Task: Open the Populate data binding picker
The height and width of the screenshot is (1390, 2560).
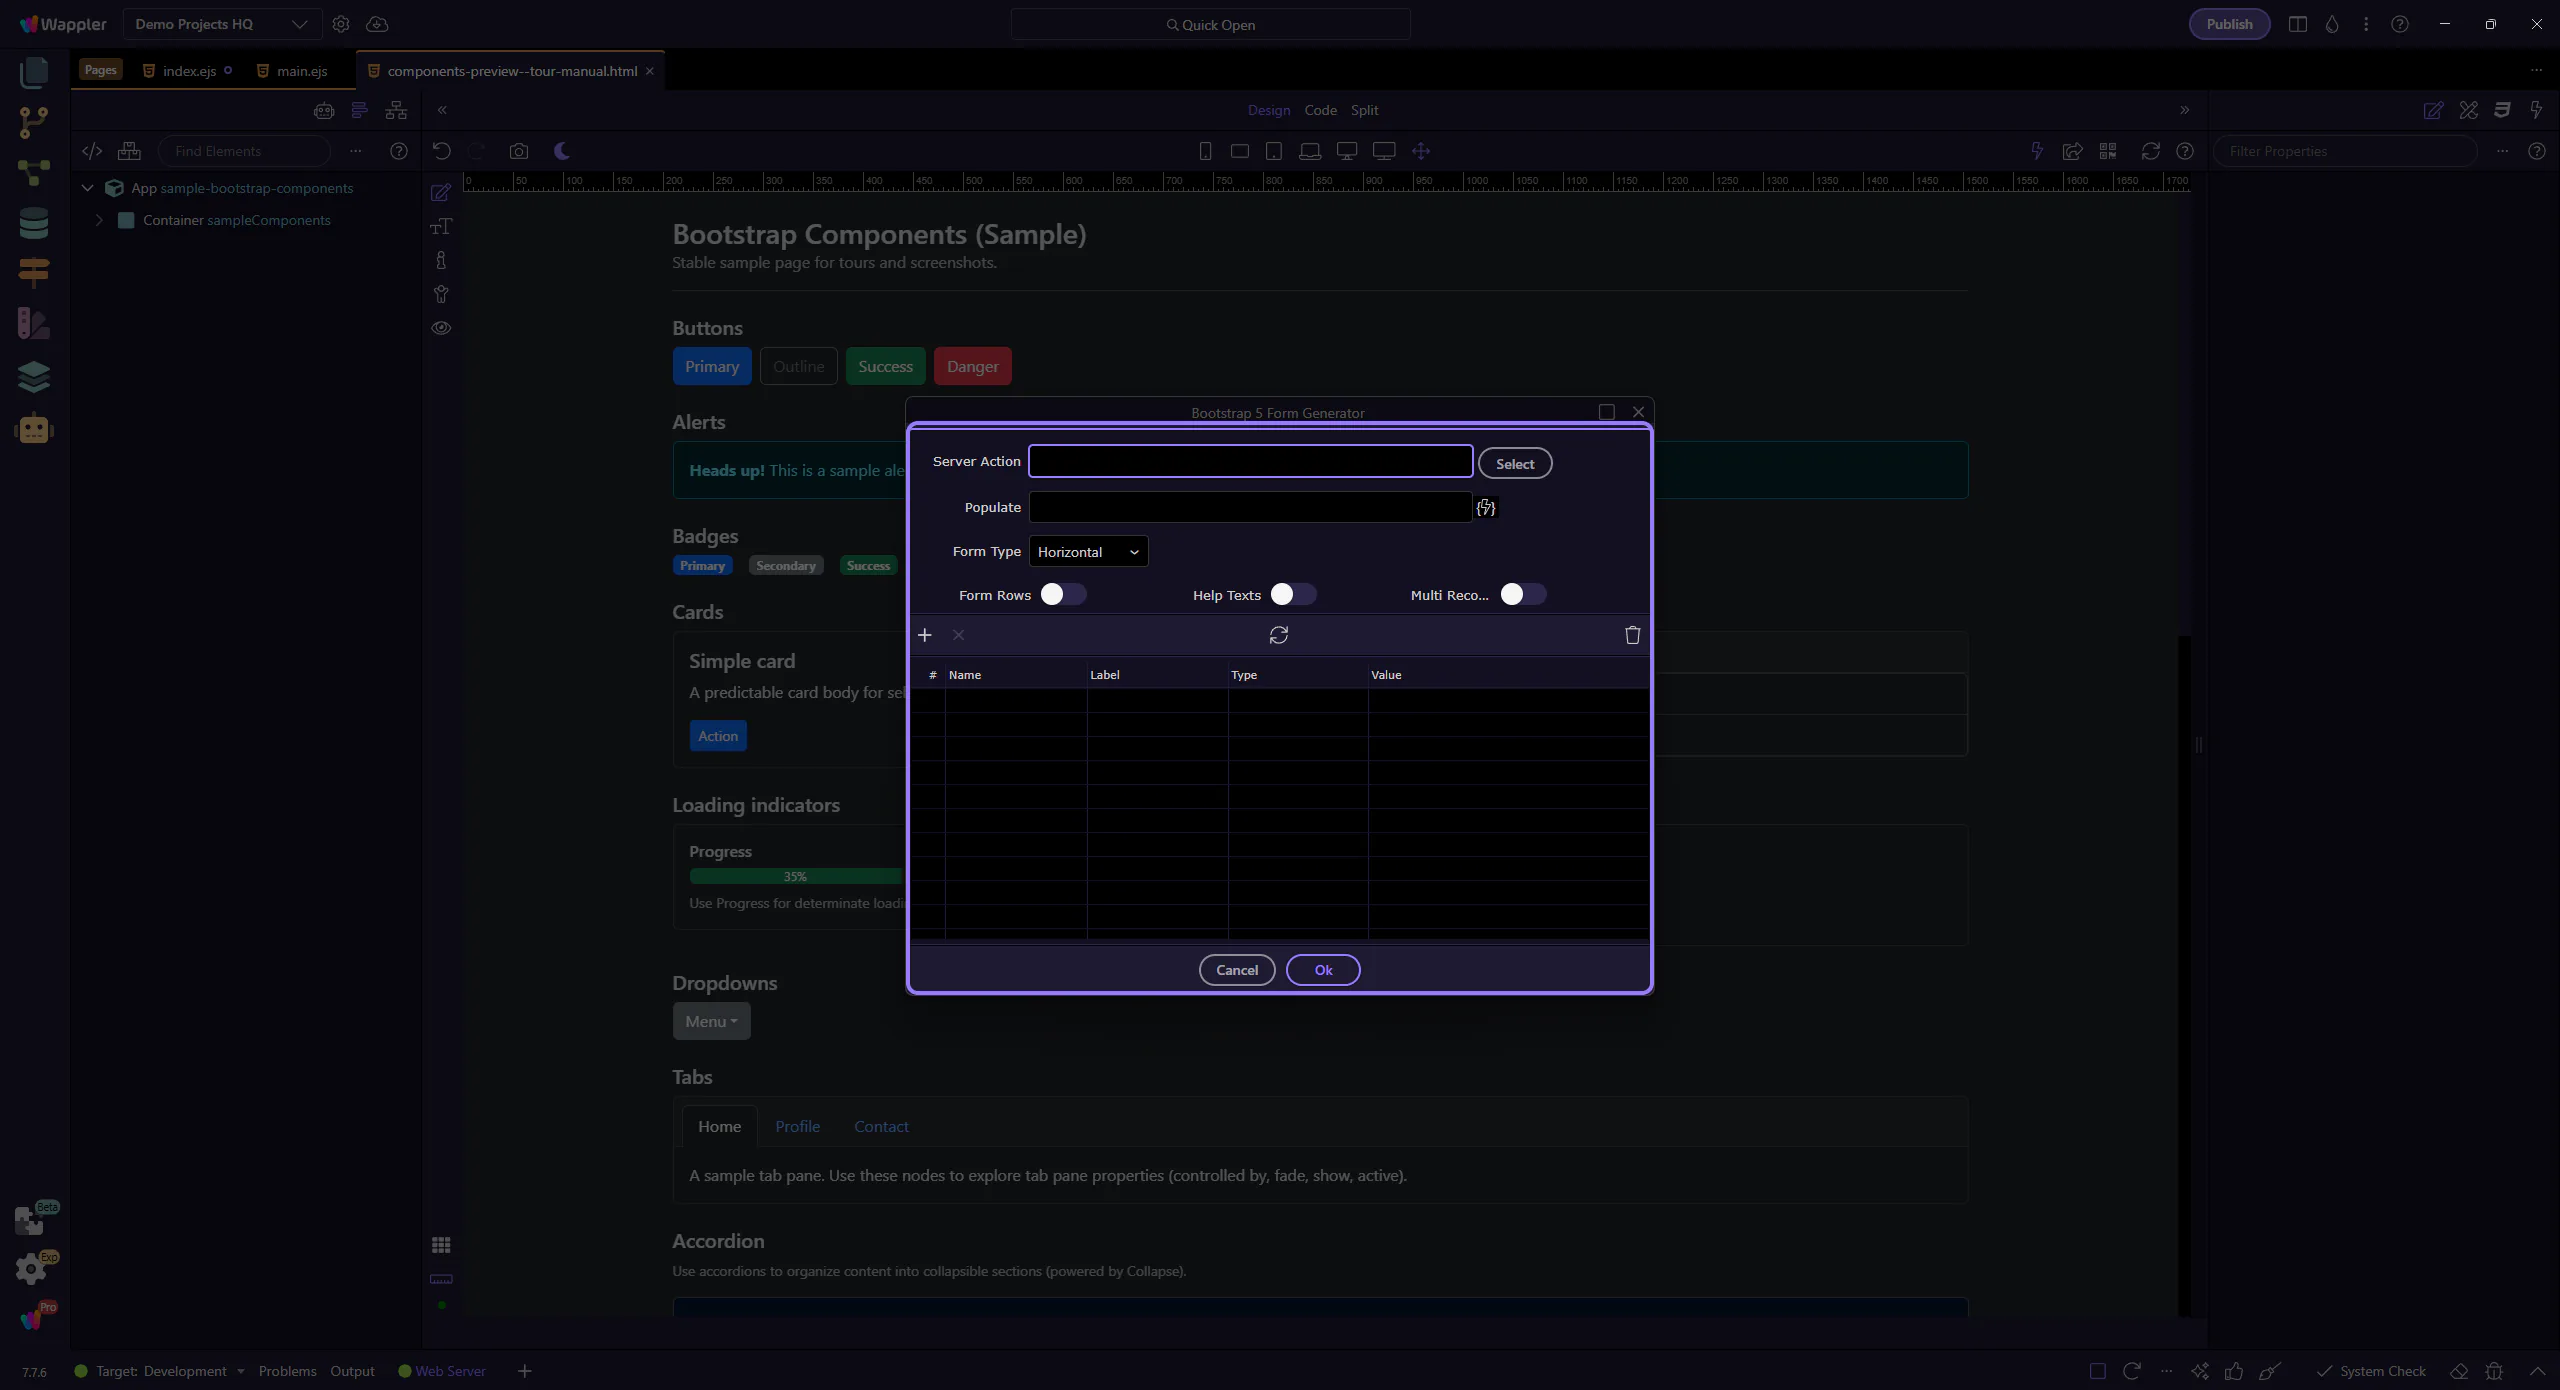Action: pyautogui.click(x=1486, y=508)
